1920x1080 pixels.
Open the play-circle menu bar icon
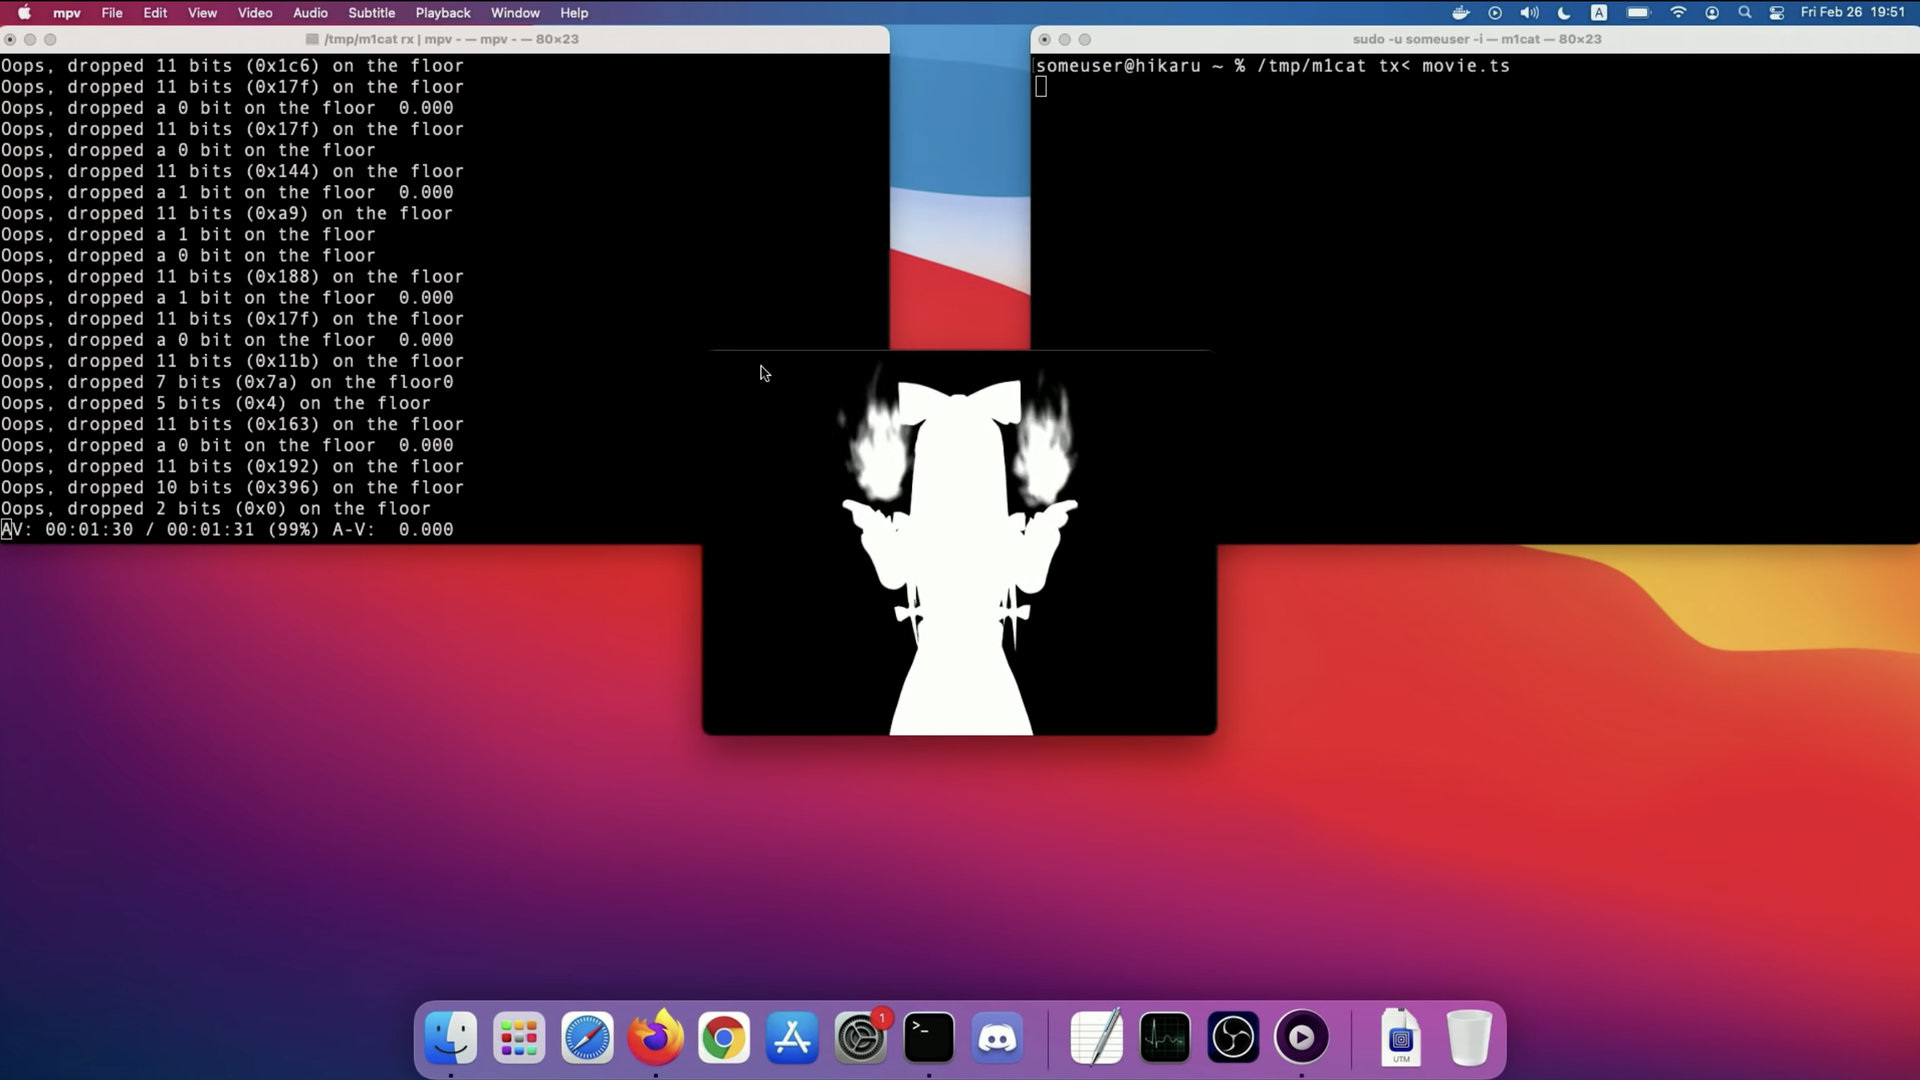click(x=1495, y=13)
